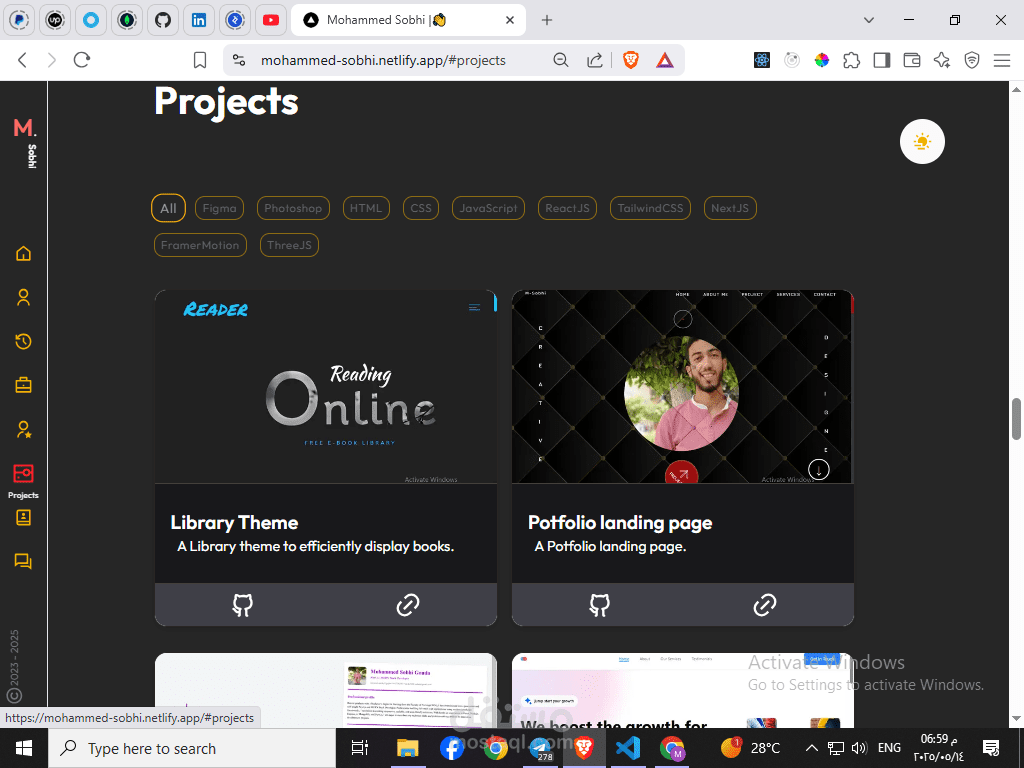Viewport: 1024px width, 768px height.
Task: Toggle light mode with the sun button
Action: pyautogui.click(x=921, y=141)
